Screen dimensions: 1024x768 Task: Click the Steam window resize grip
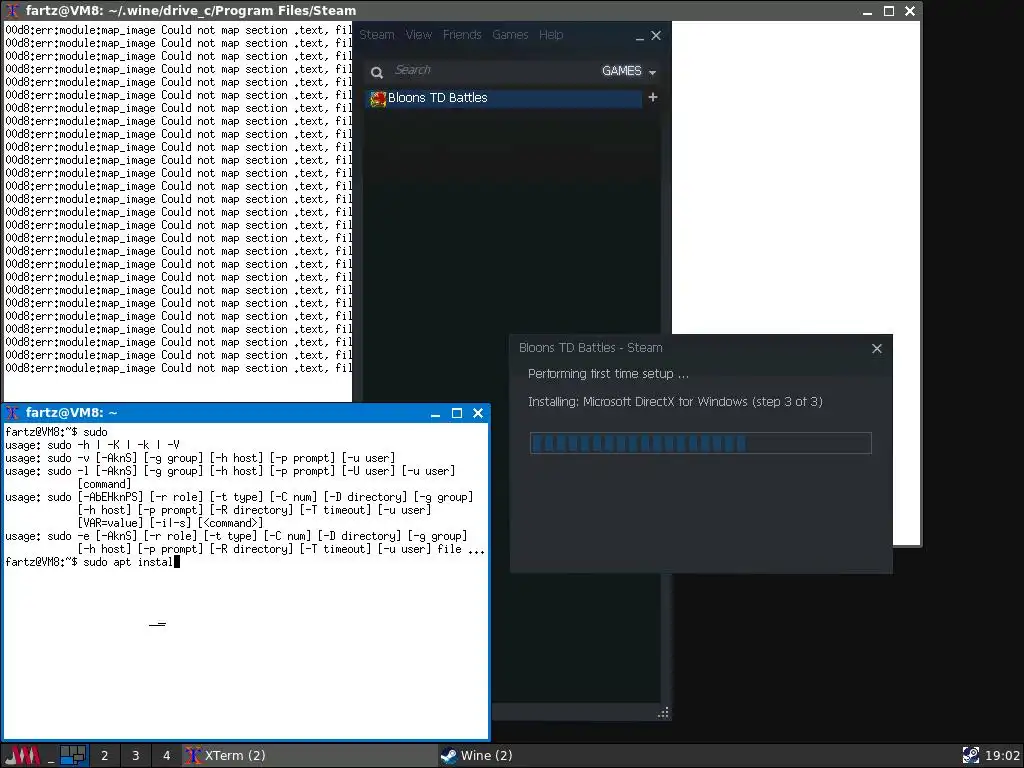(663, 713)
